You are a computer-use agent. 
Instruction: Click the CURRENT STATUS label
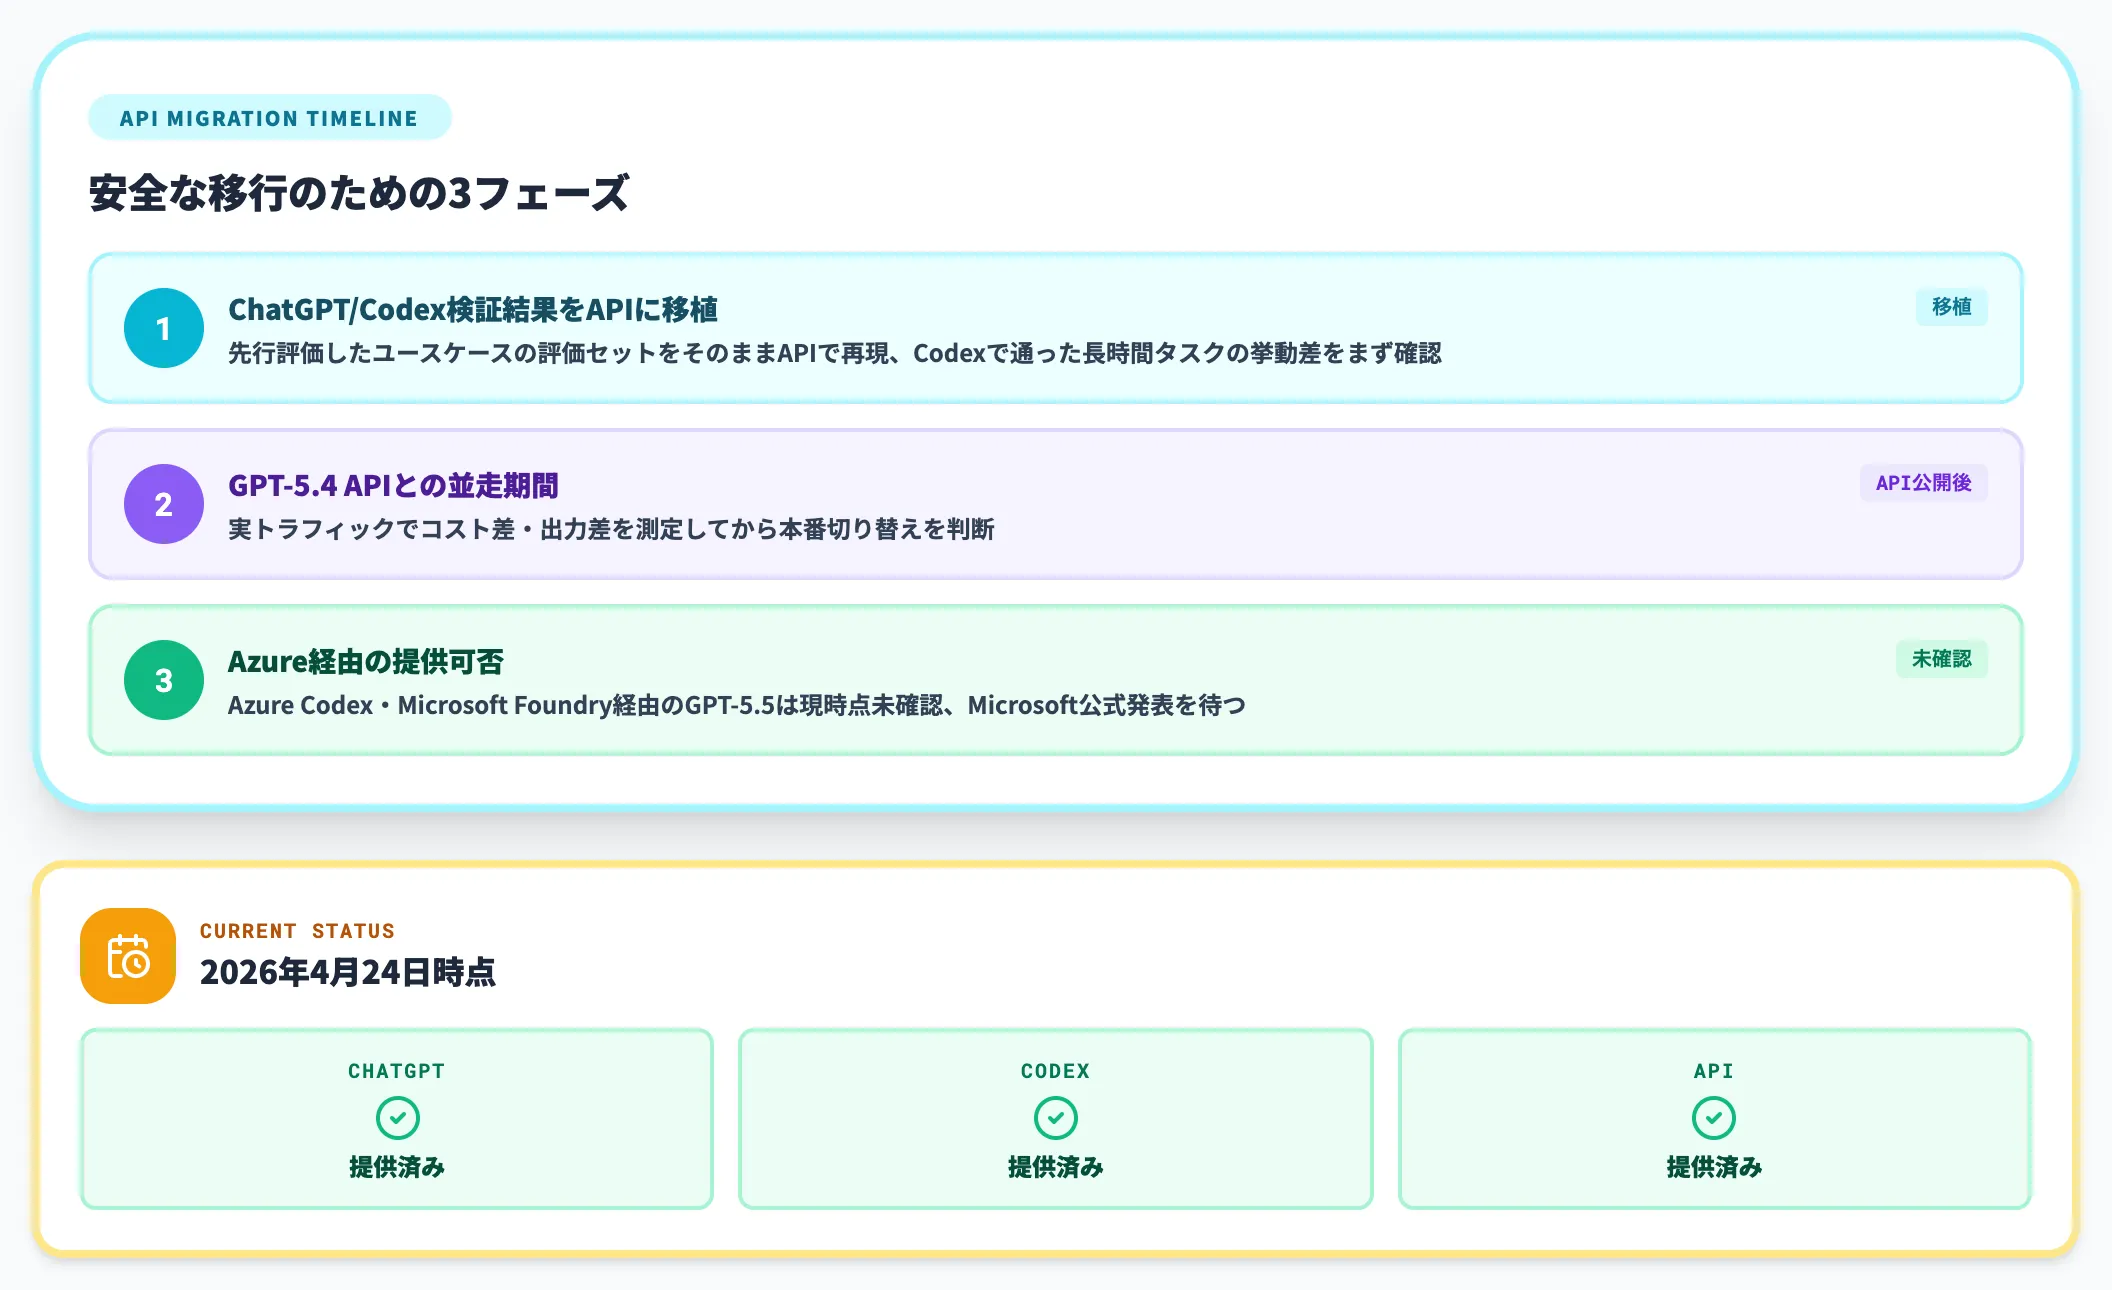(x=297, y=931)
